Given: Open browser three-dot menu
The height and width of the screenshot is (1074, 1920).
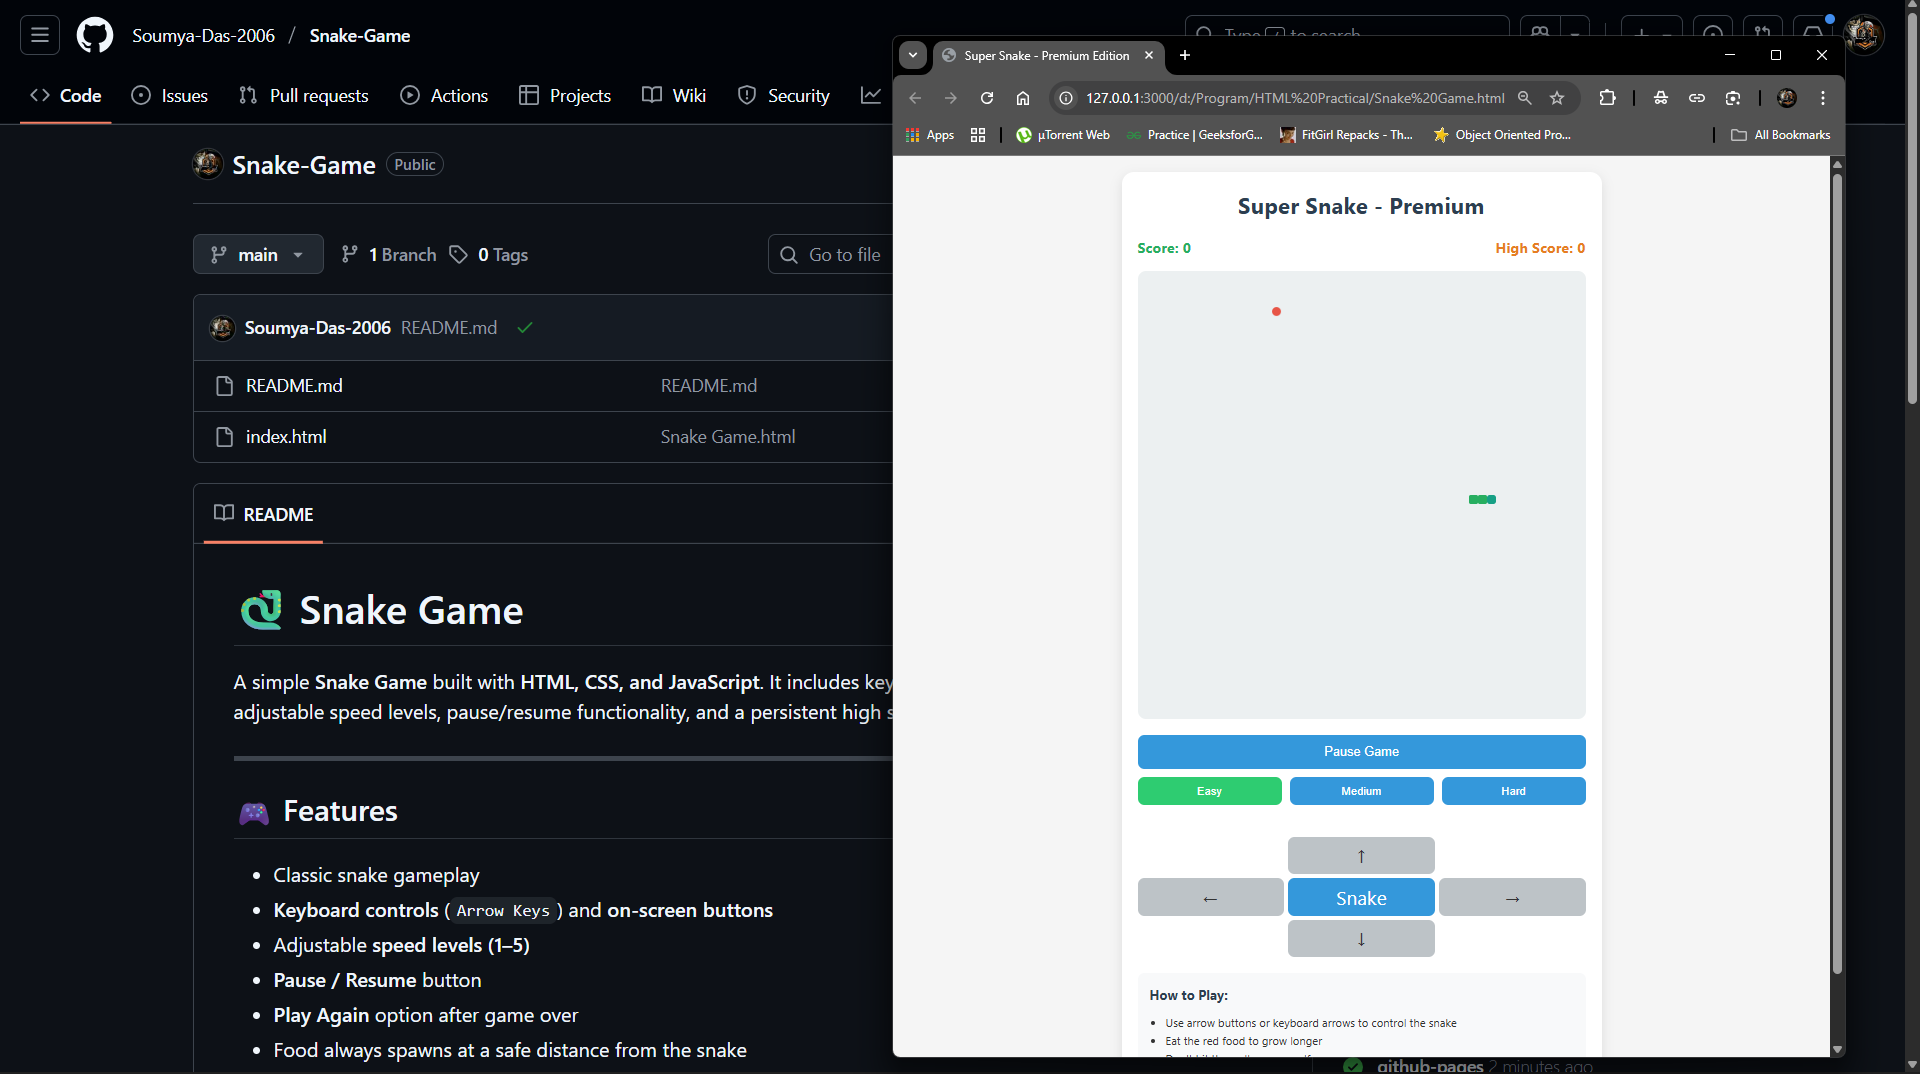Looking at the screenshot, I should coord(1823,98).
